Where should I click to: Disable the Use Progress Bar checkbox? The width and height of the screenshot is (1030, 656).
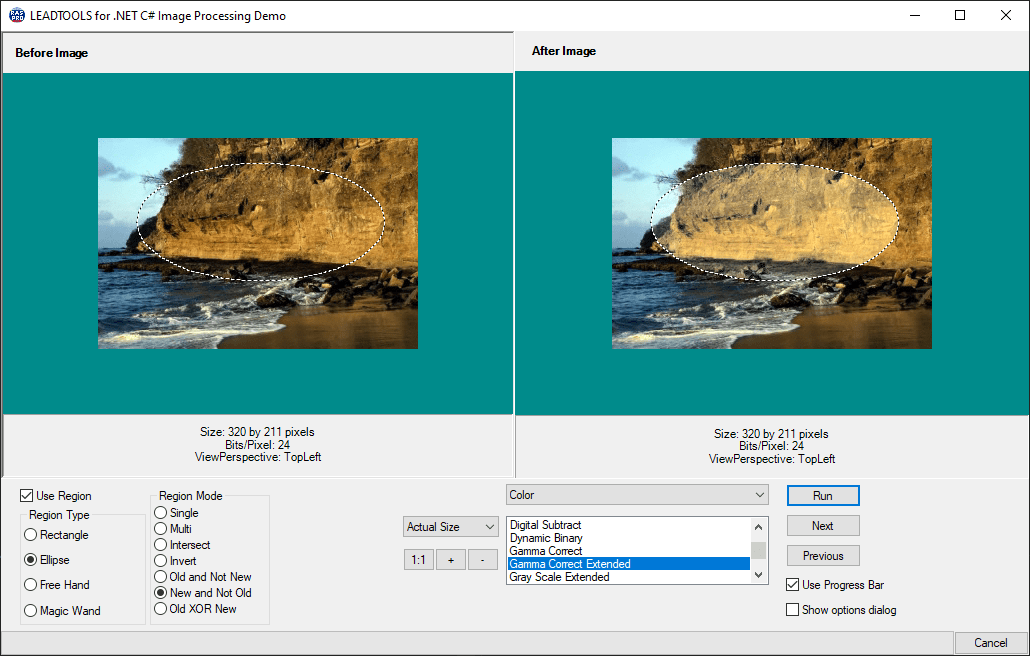click(x=791, y=584)
